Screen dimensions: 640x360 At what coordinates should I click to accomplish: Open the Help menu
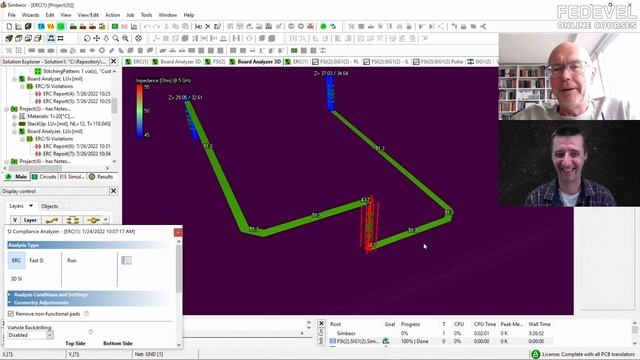189,15
